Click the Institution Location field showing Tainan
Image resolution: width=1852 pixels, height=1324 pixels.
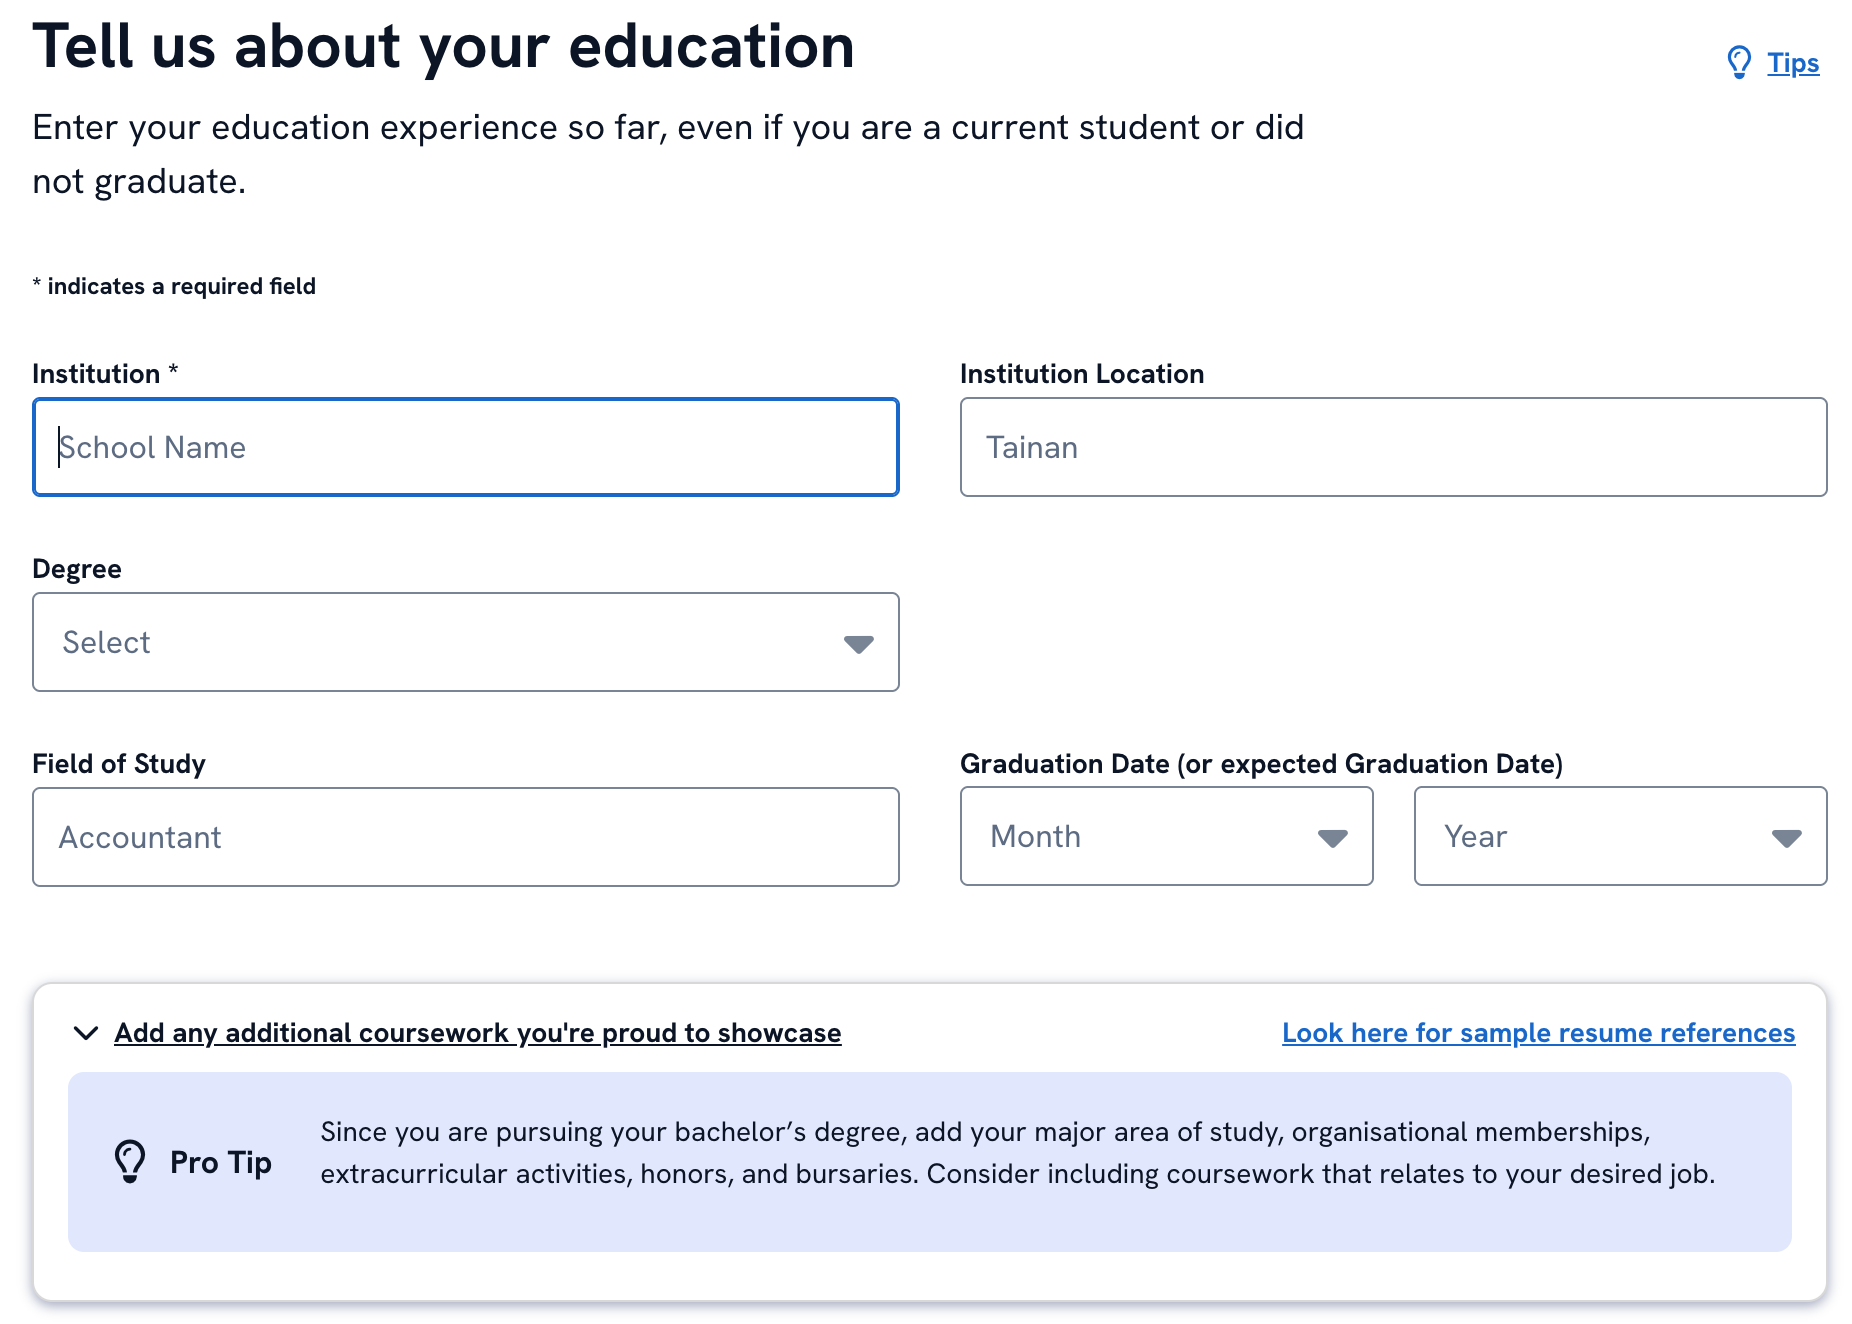point(1393,447)
